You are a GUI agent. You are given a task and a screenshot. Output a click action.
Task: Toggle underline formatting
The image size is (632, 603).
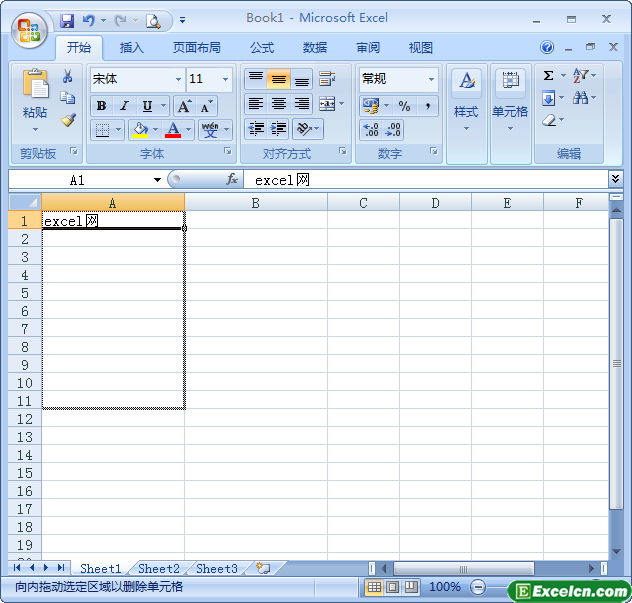coord(148,106)
